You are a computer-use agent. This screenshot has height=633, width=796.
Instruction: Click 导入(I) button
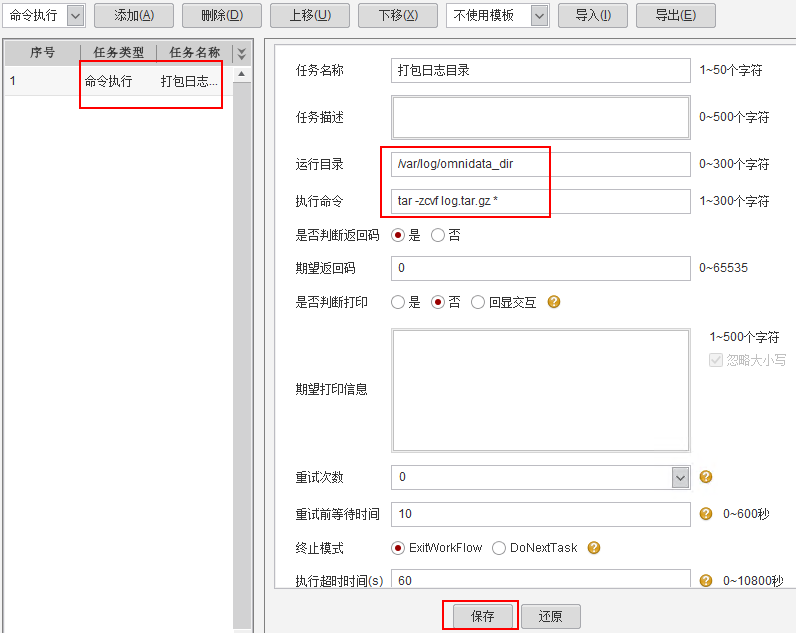coord(592,16)
